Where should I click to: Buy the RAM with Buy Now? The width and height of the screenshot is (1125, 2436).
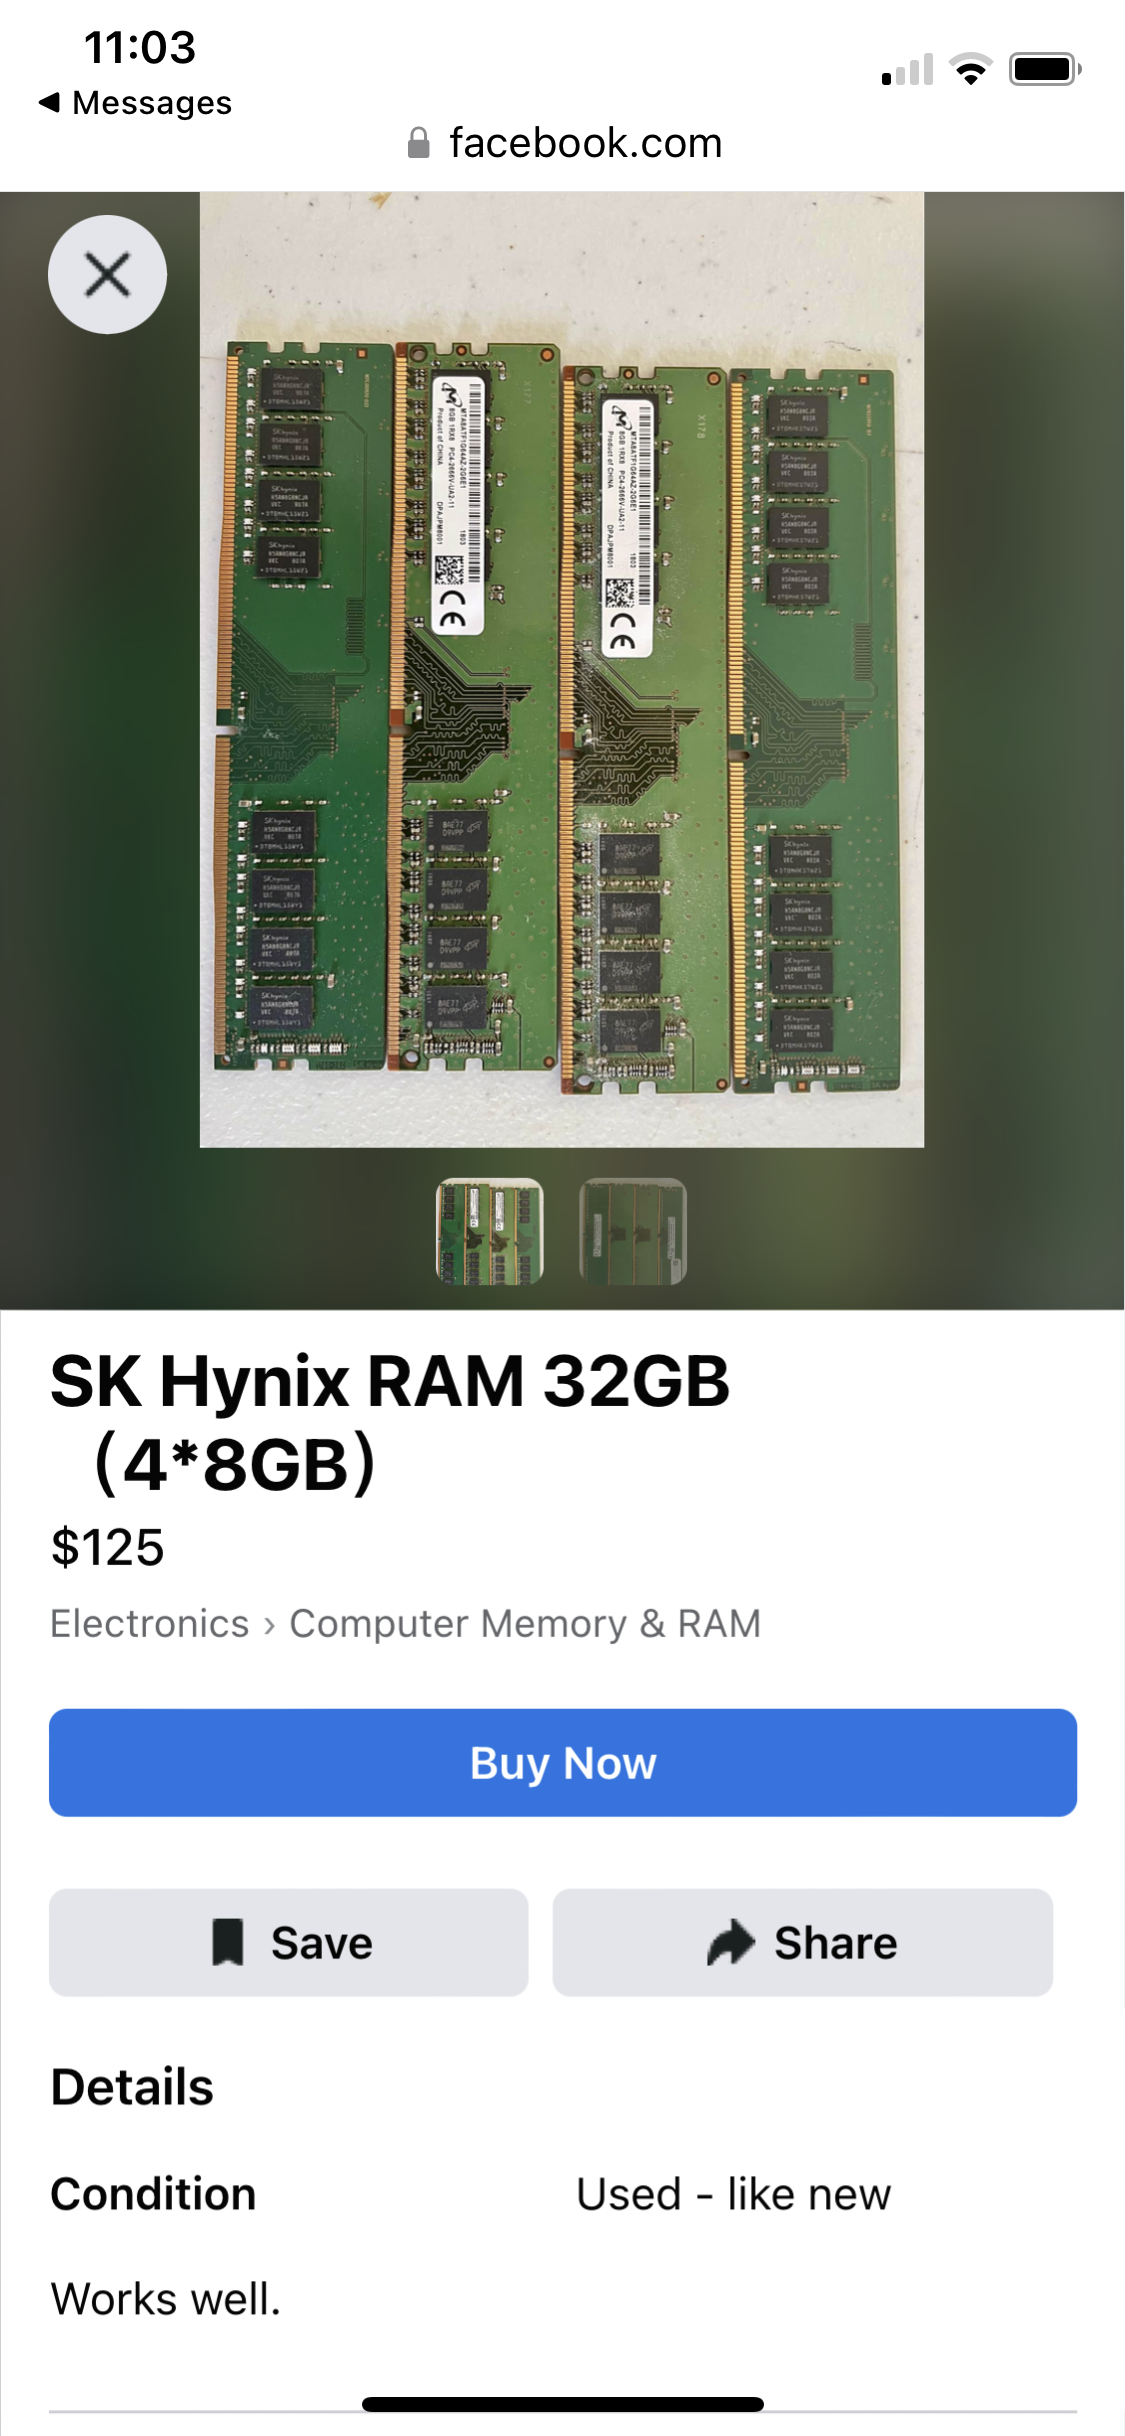coord(563,1762)
